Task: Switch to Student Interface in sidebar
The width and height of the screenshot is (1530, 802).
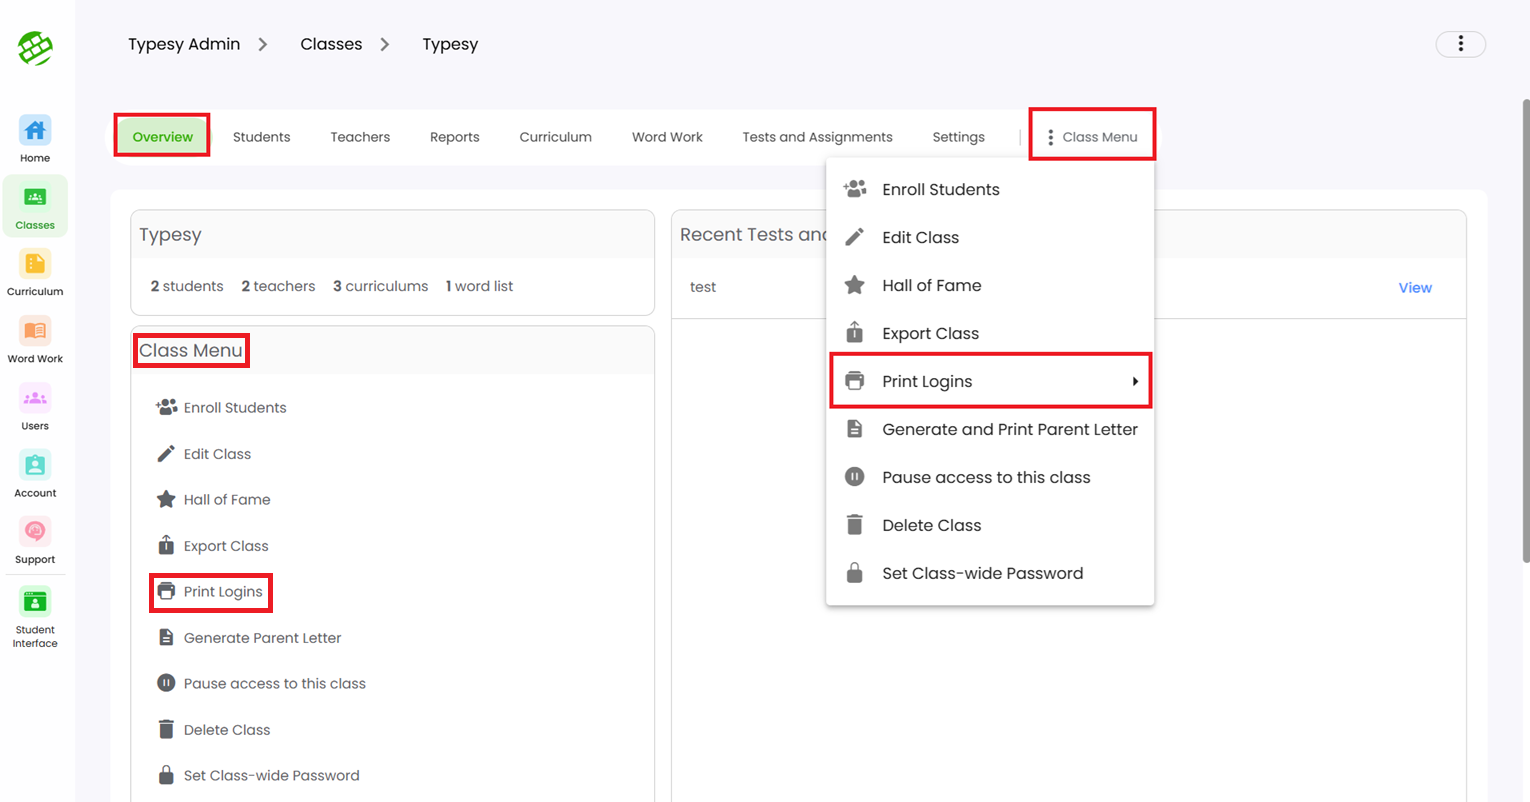Action: coord(35,618)
